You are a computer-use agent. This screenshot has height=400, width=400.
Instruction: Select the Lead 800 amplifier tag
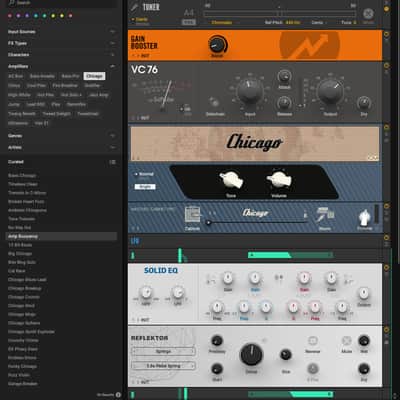coord(36,104)
